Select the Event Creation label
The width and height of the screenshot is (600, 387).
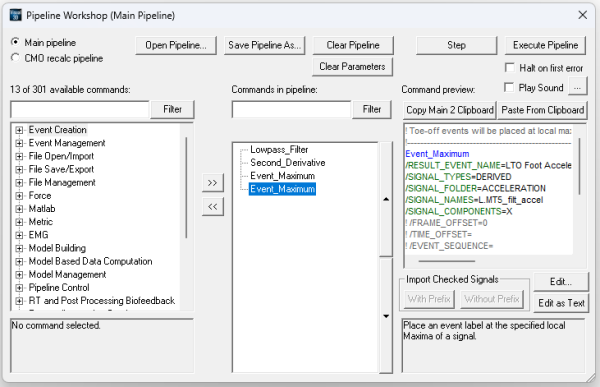(57, 130)
